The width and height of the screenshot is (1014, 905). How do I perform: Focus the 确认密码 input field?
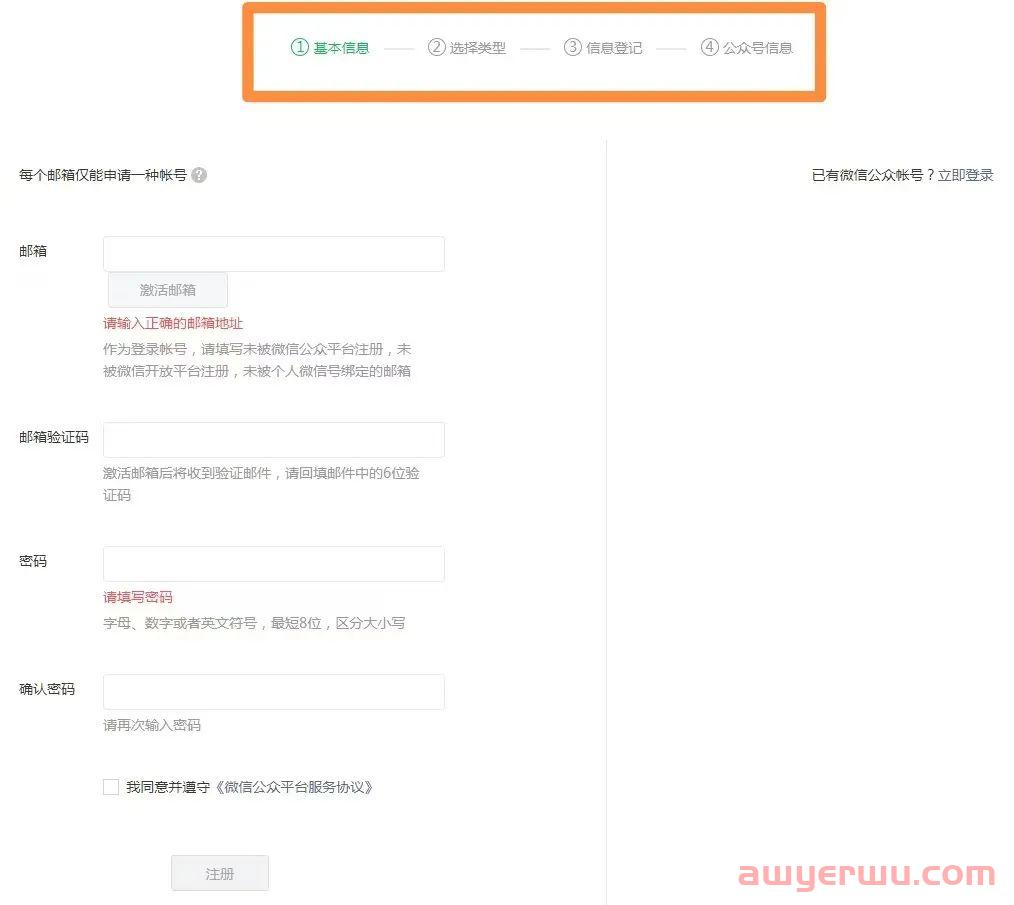pos(274,692)
